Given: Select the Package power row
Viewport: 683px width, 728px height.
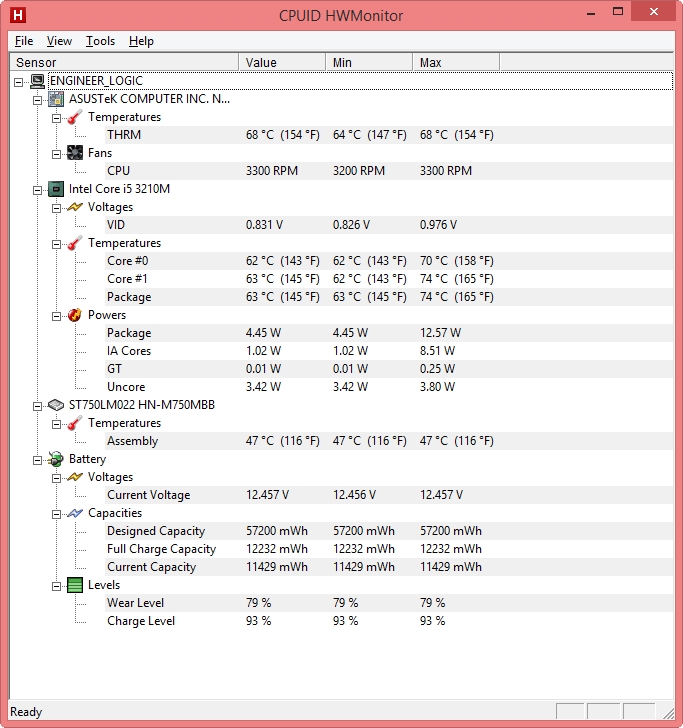Looking at the screenshot, I should [x=129, y=333].
